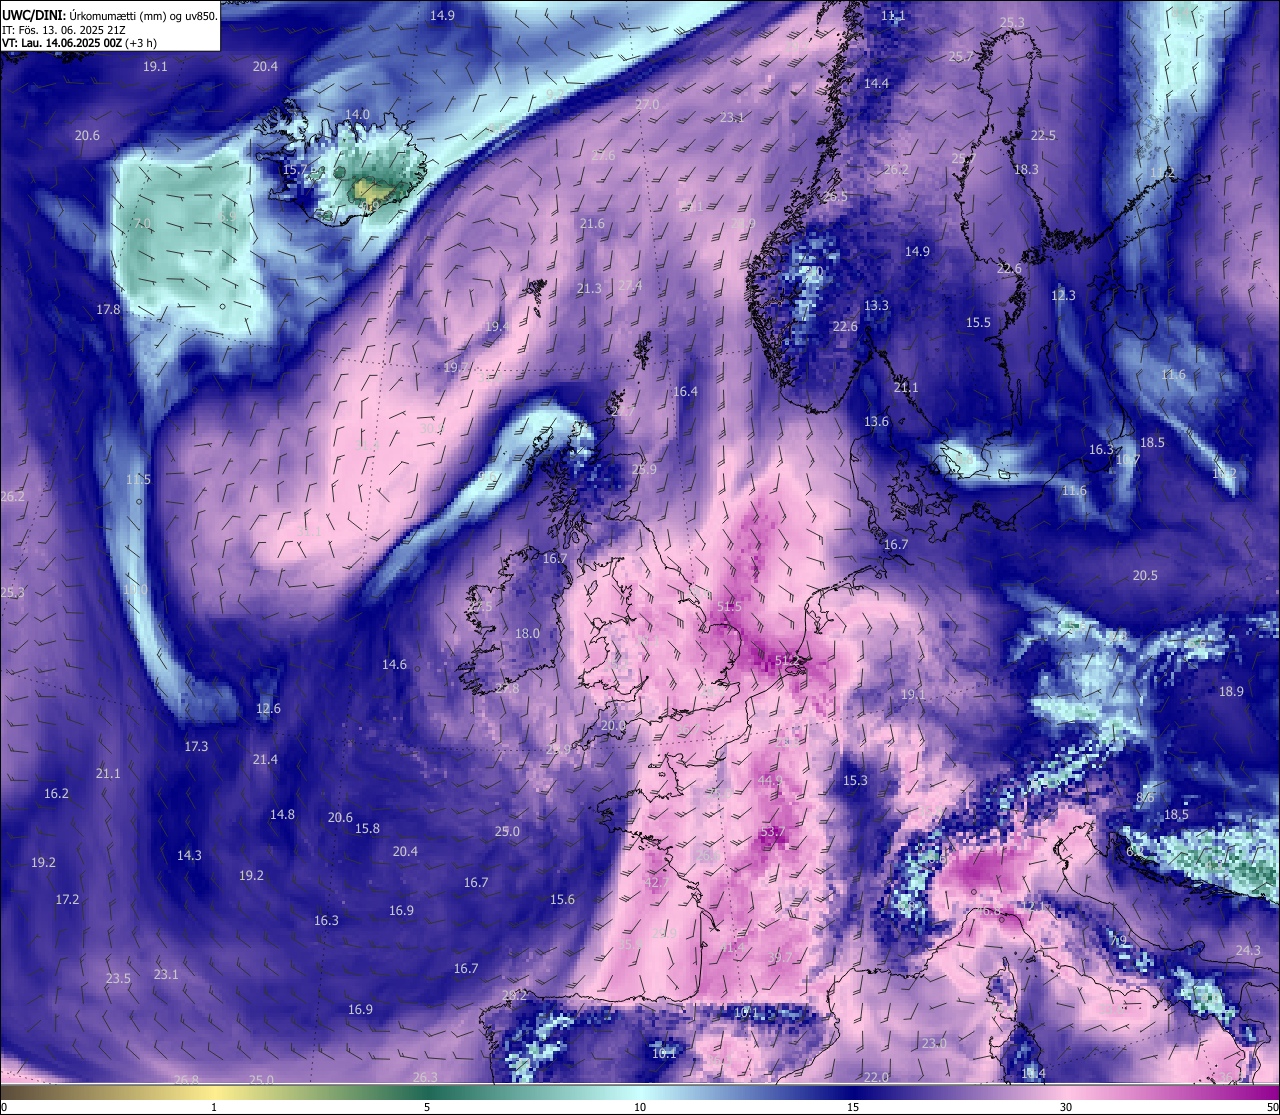The image size is (1280, 1115).
Task: Click the 5 tick label on color scale
Action: click(427, 1107)
